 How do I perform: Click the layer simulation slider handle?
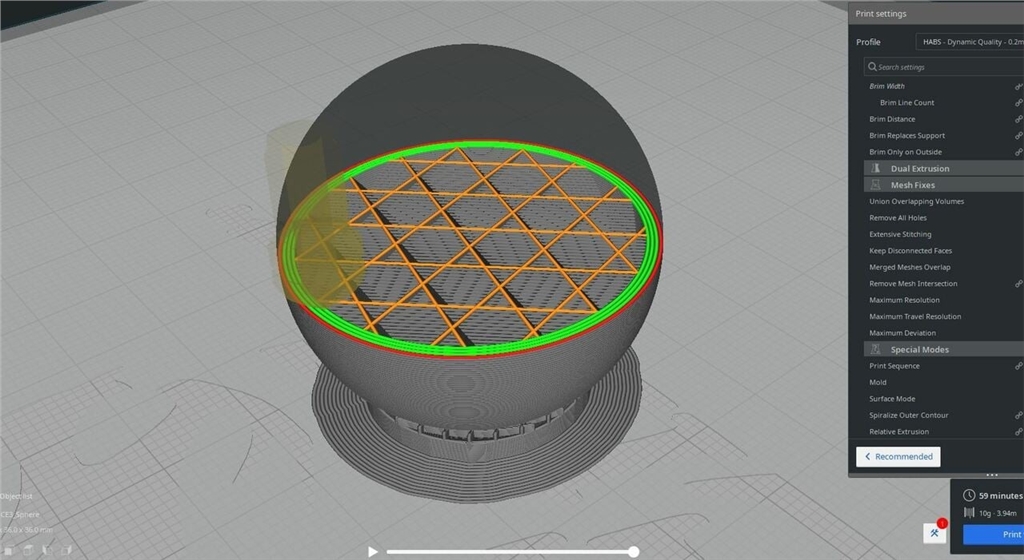pos(633,551)
